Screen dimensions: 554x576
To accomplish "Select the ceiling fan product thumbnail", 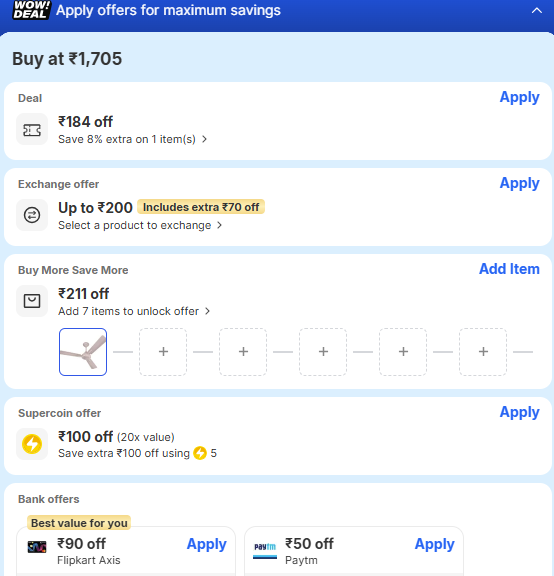I will click(x=83, y=352).
